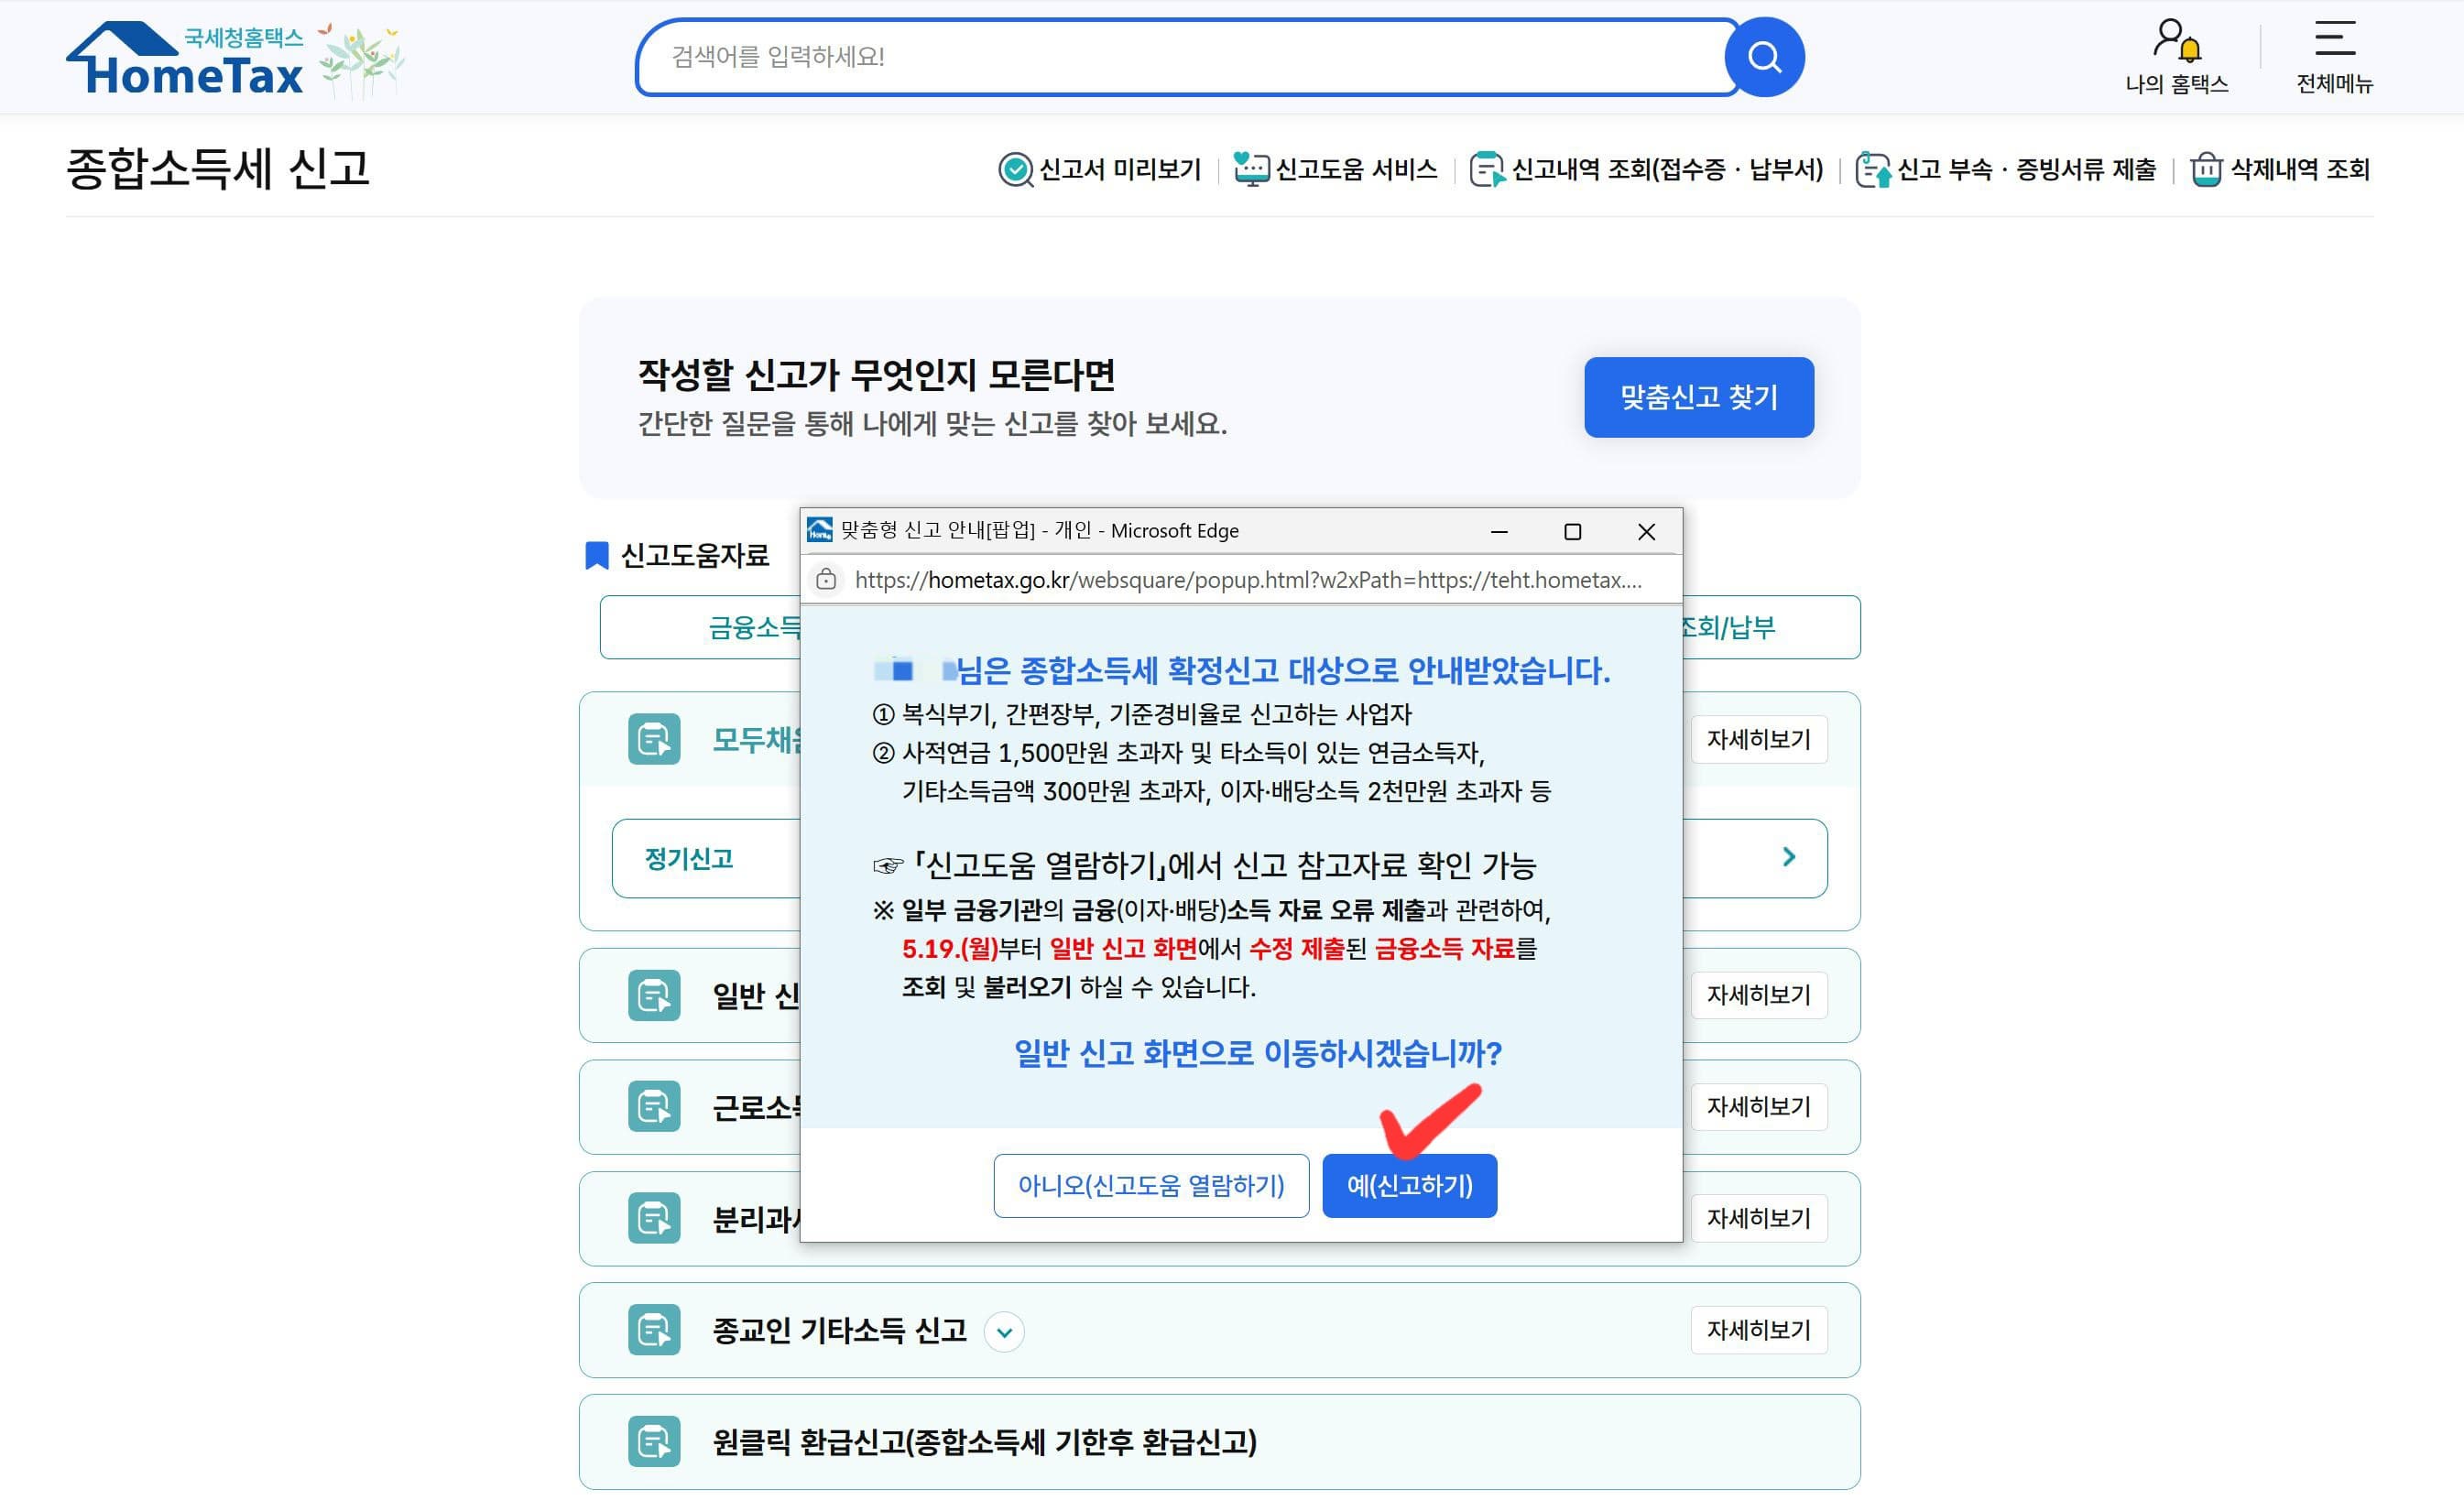Select the 조회/납부 tab

click(x=1740, y=627)
